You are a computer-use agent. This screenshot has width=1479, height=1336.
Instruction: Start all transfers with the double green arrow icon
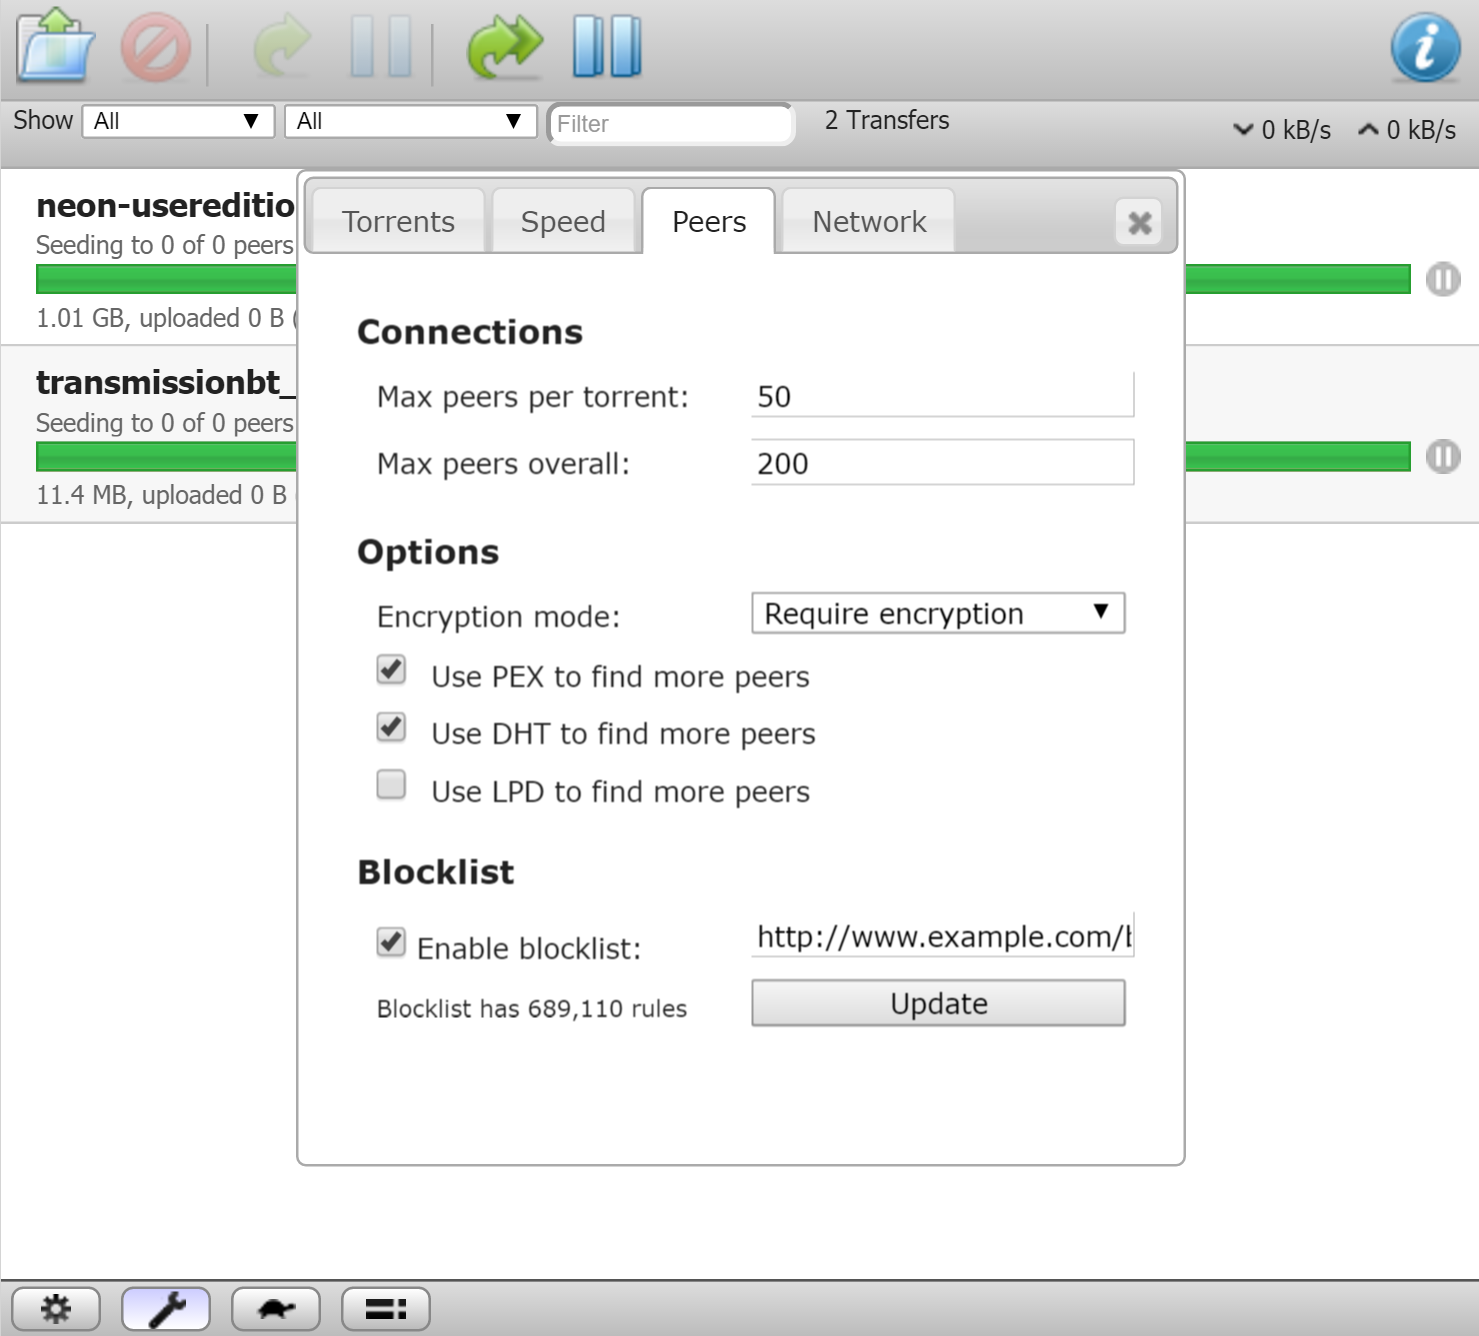click(x=505, y=45)
